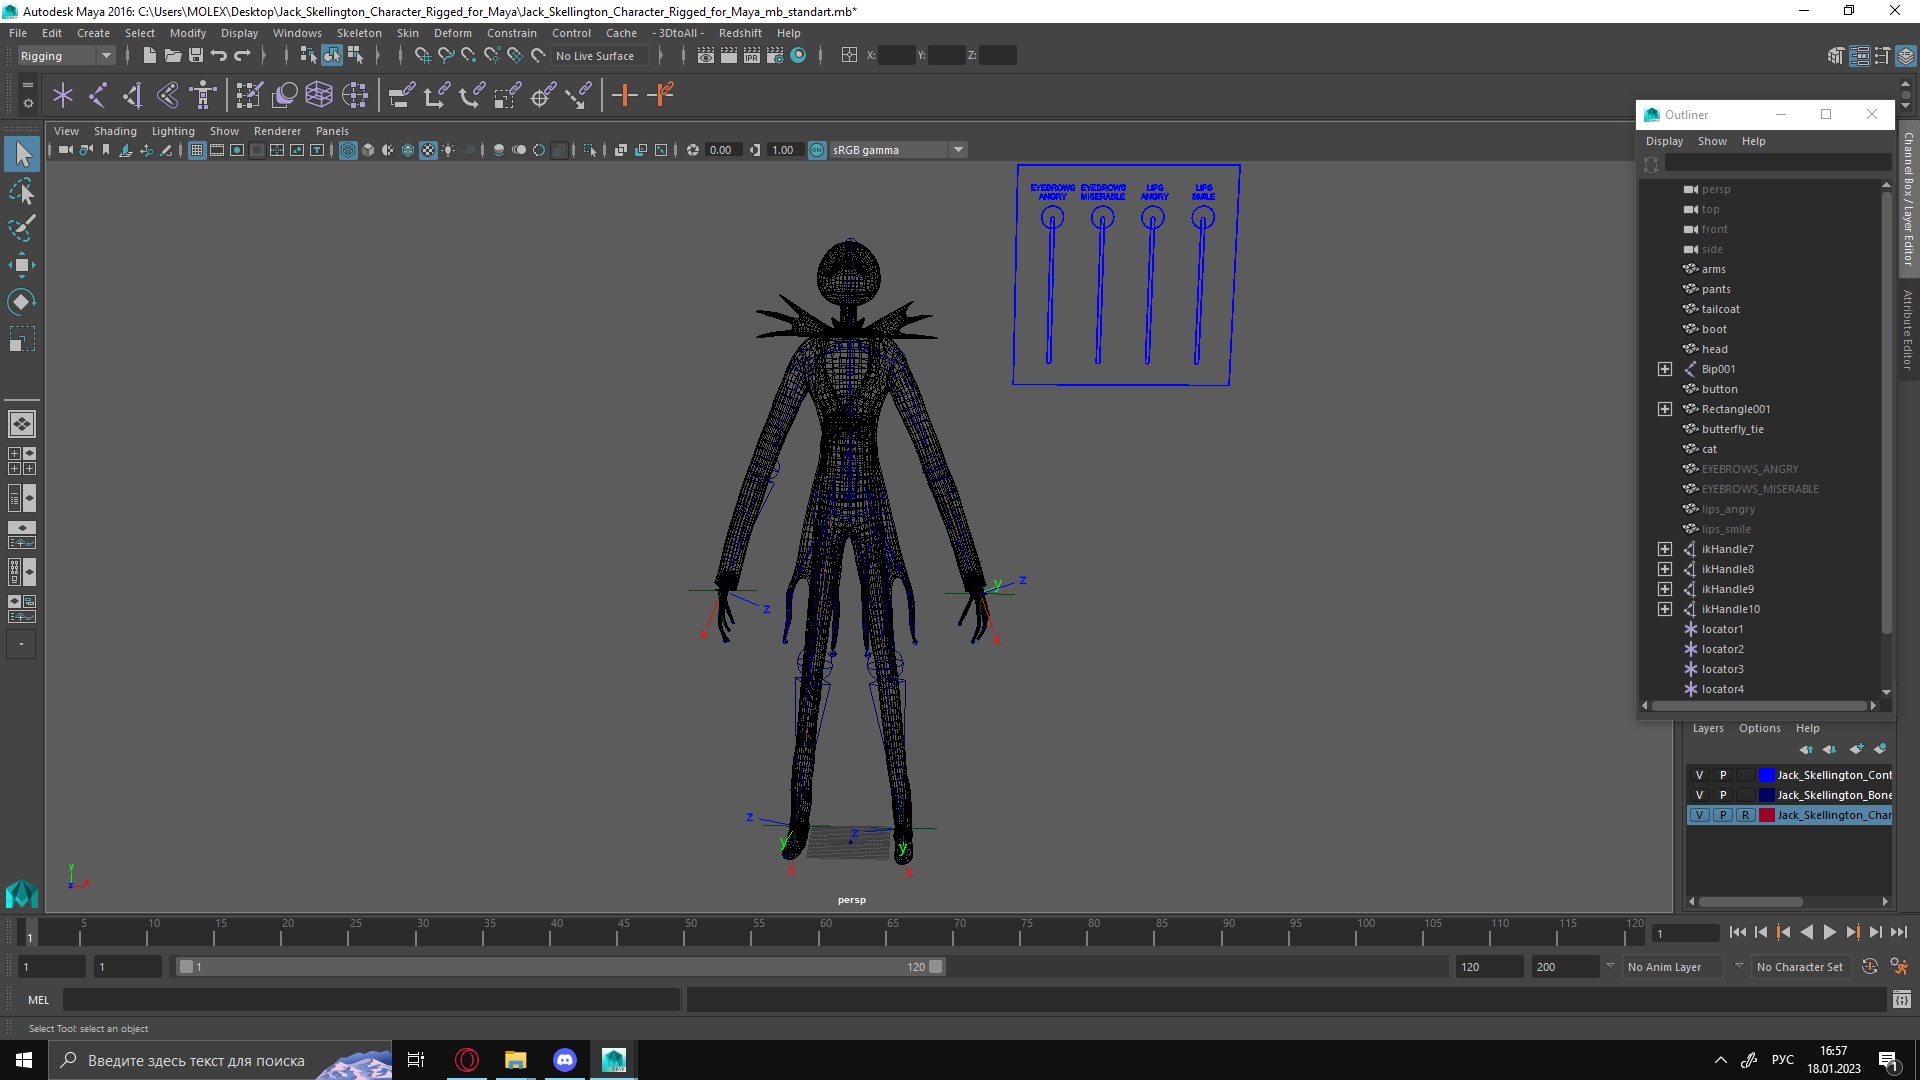The width and height of the screenshot is (1920, 1080).
Task: Open the Outliner Show menu
Action: click(x=1712, y=141)
